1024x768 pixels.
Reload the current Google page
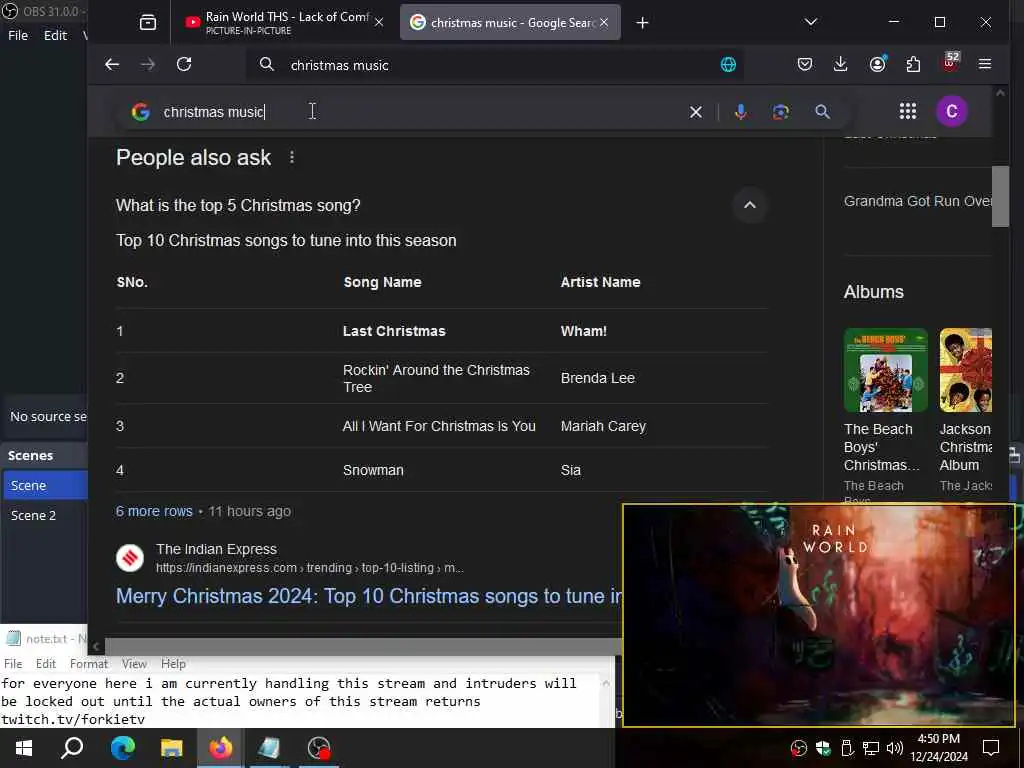tap(184, 64)
